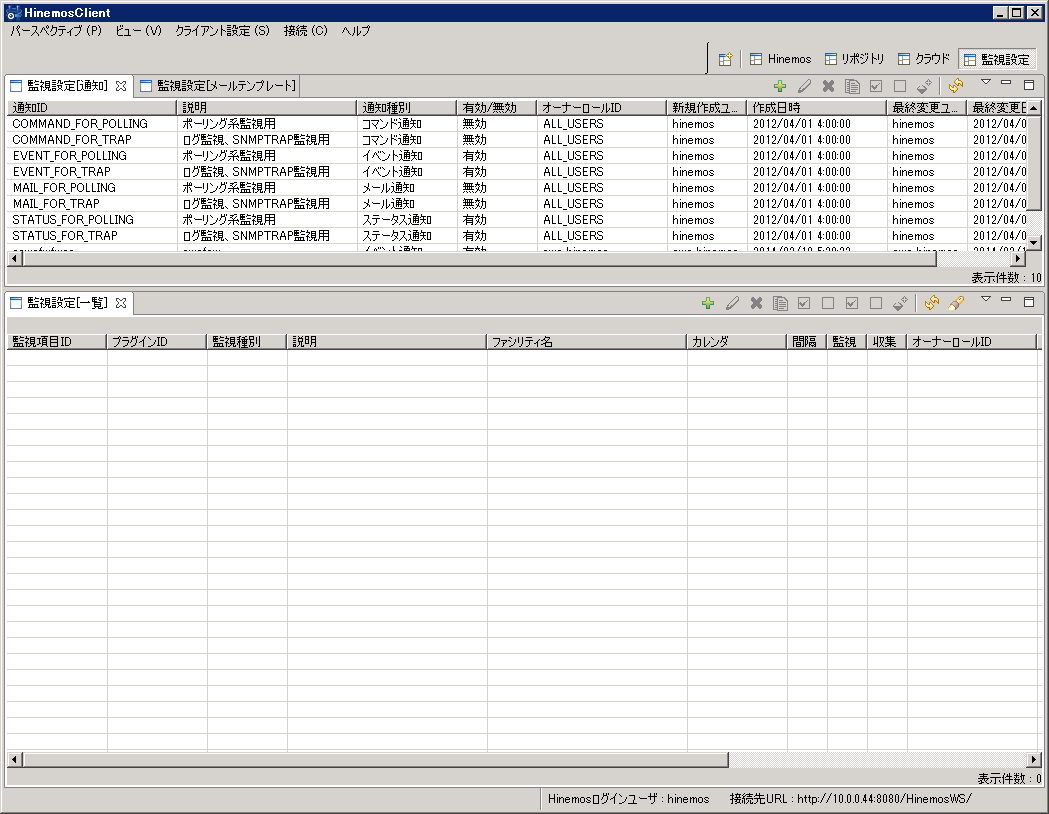Click 接続先URL text in the status bar

(x=850, y=799)
